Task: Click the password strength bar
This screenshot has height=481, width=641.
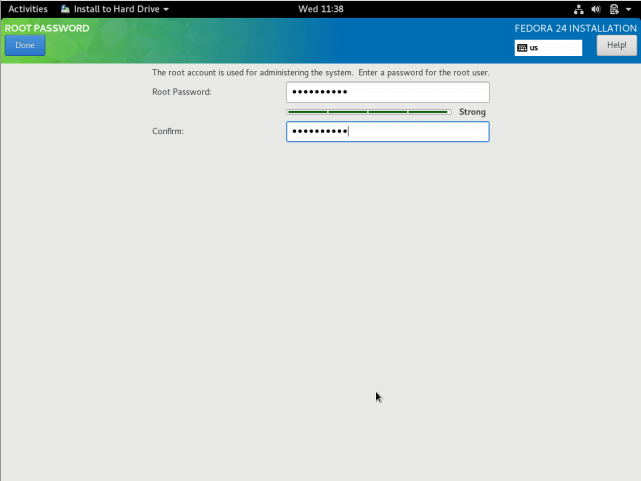Action: coord(369,112)
